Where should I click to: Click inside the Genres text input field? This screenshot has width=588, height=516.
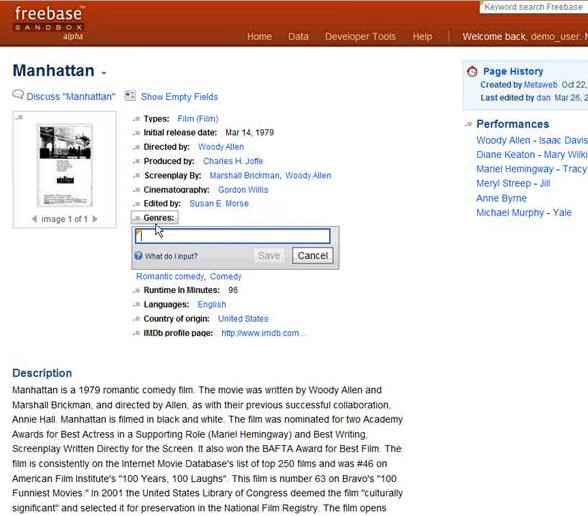[x=232, y=236]
